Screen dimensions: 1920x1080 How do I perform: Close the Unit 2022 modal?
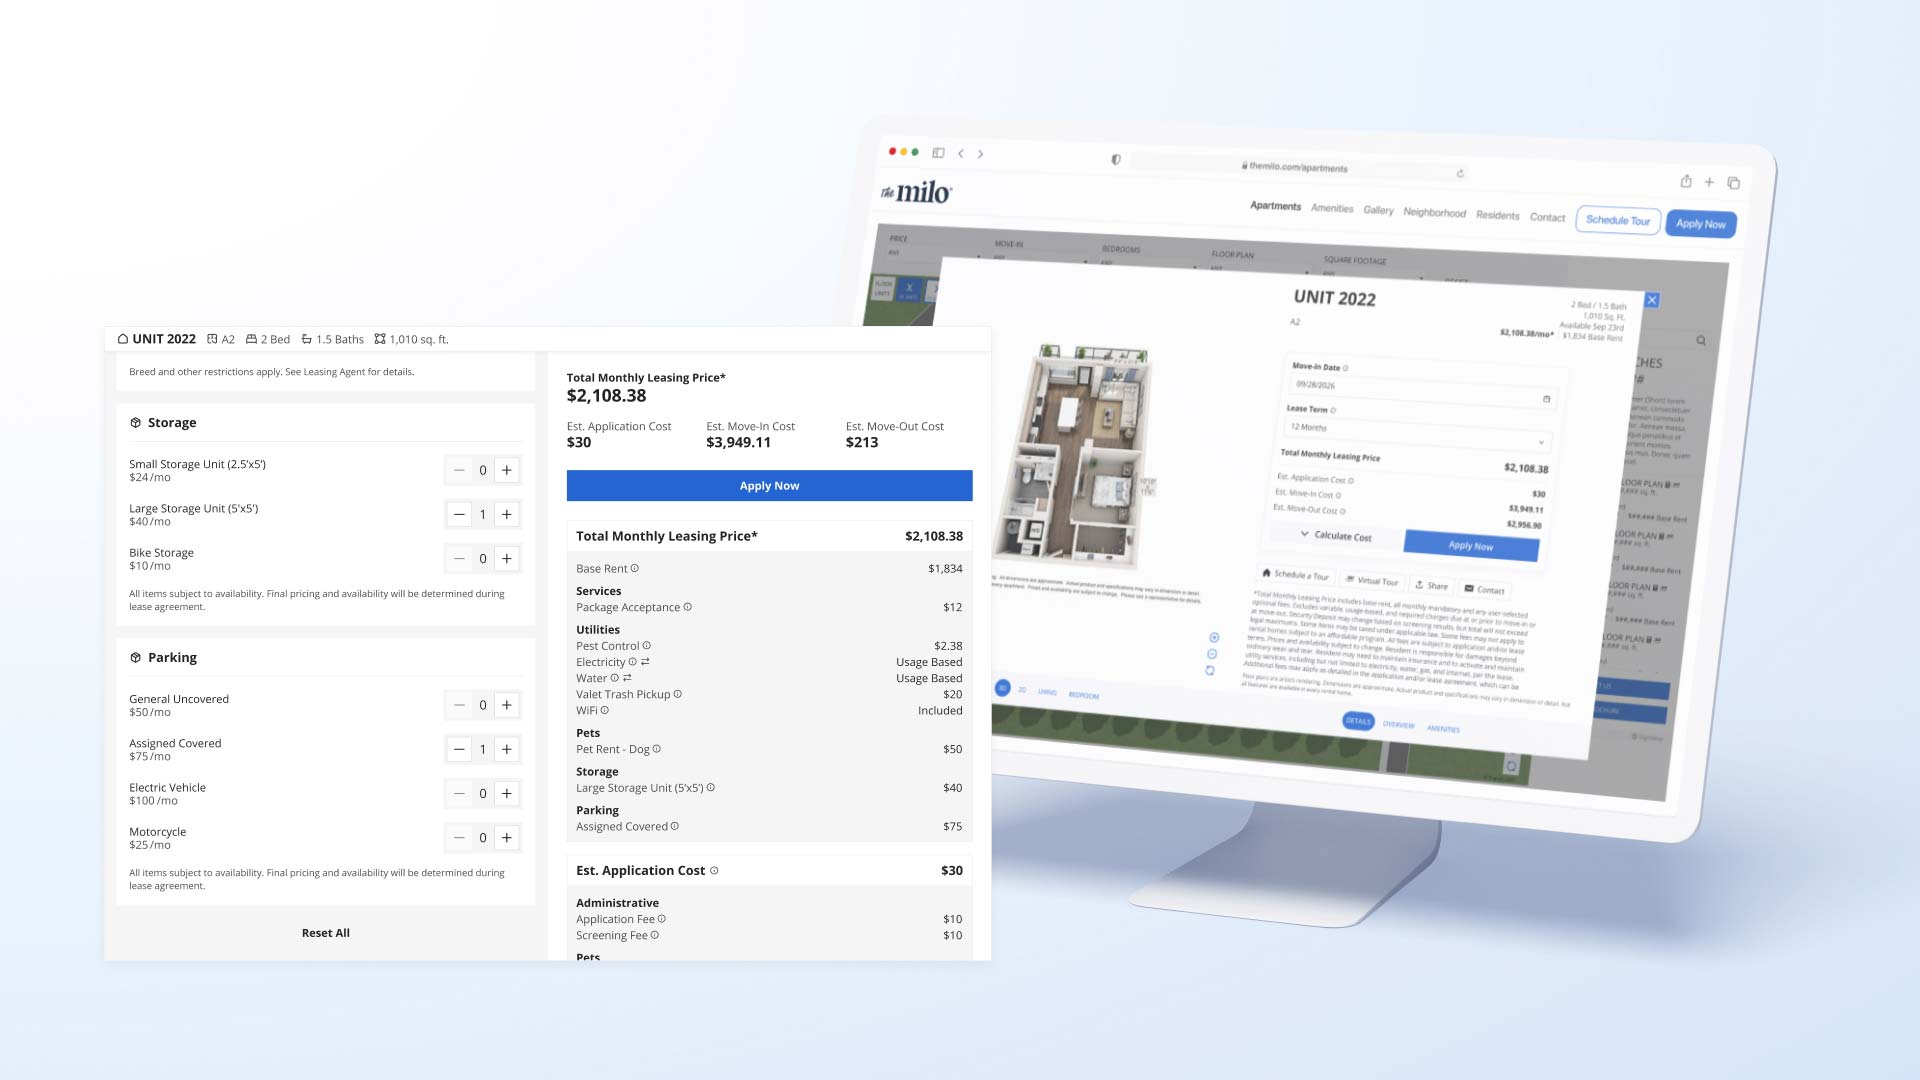1652,300
